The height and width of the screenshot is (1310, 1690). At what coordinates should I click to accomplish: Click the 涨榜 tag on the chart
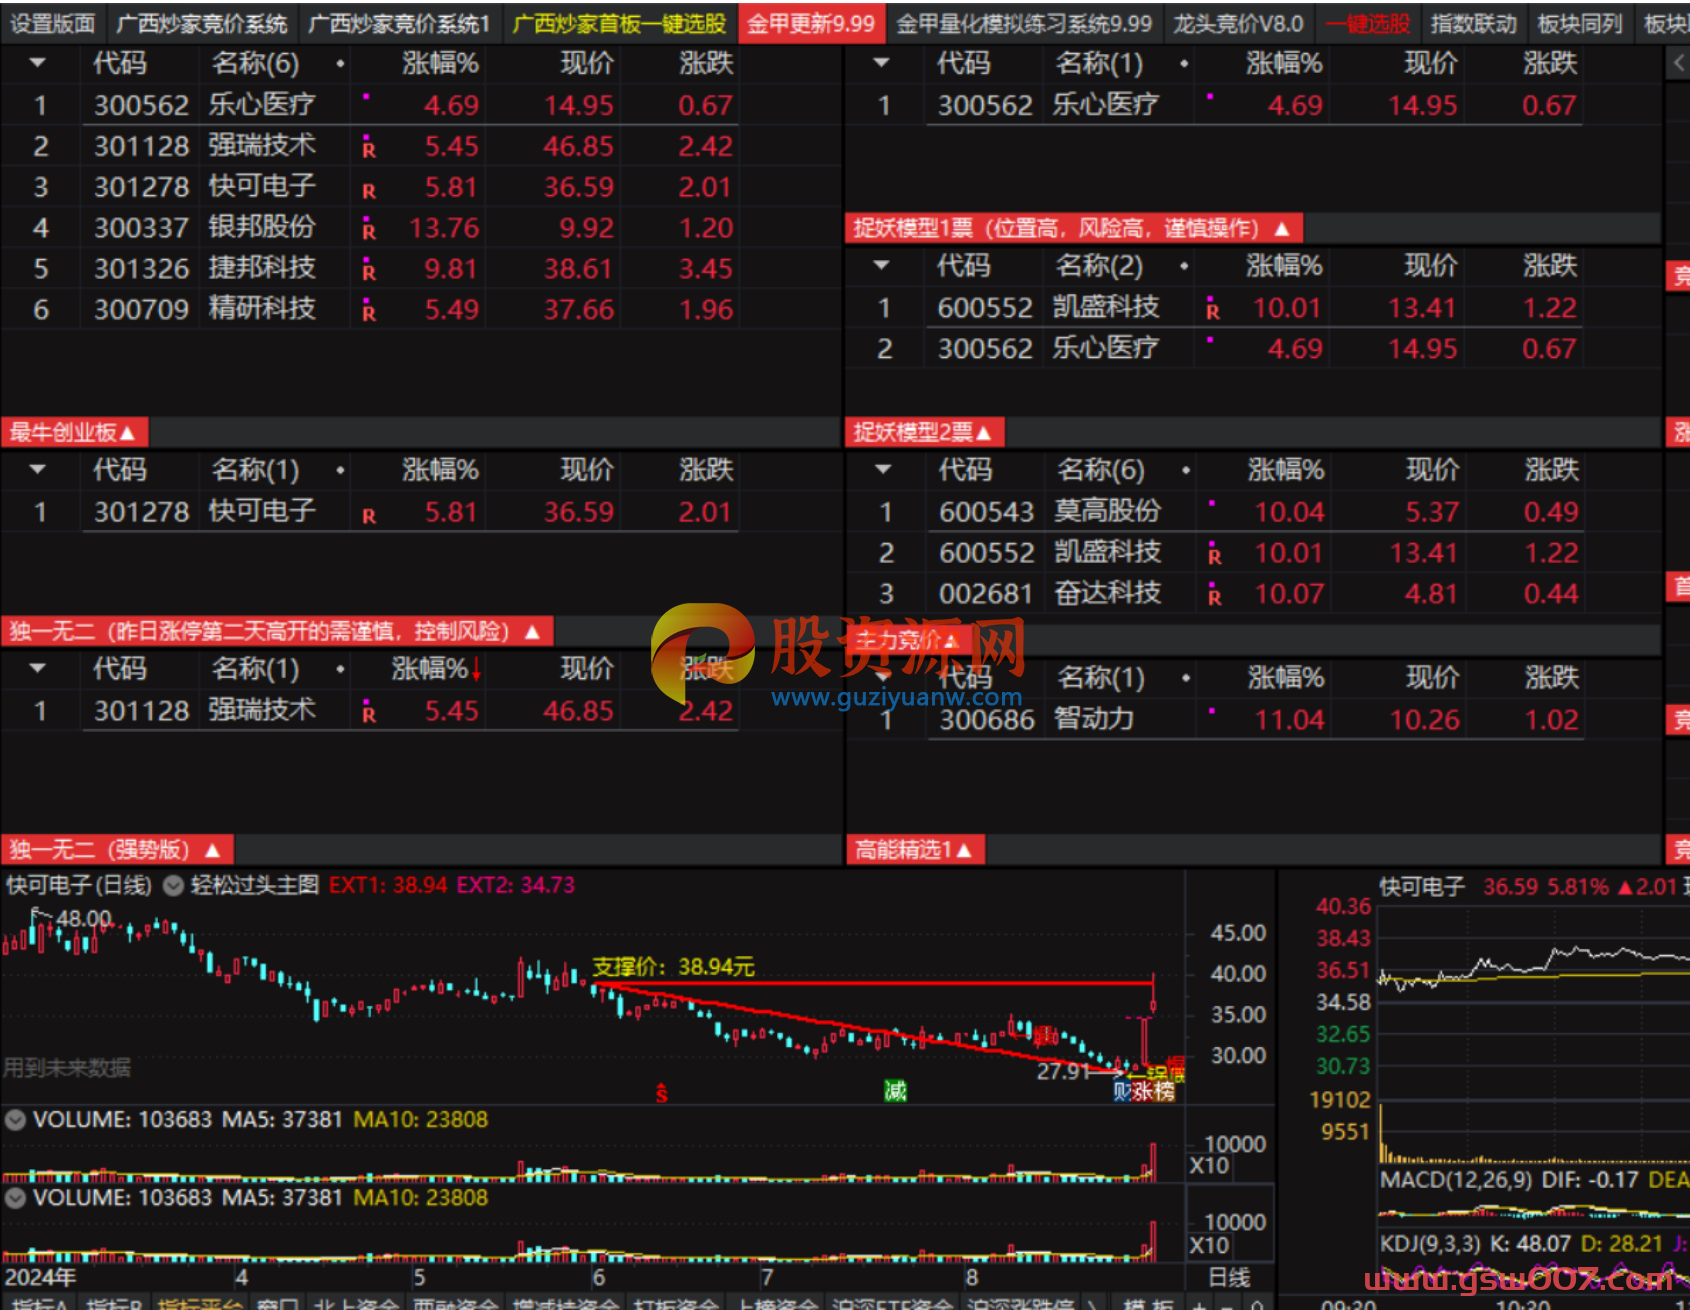(1154, 1091)
